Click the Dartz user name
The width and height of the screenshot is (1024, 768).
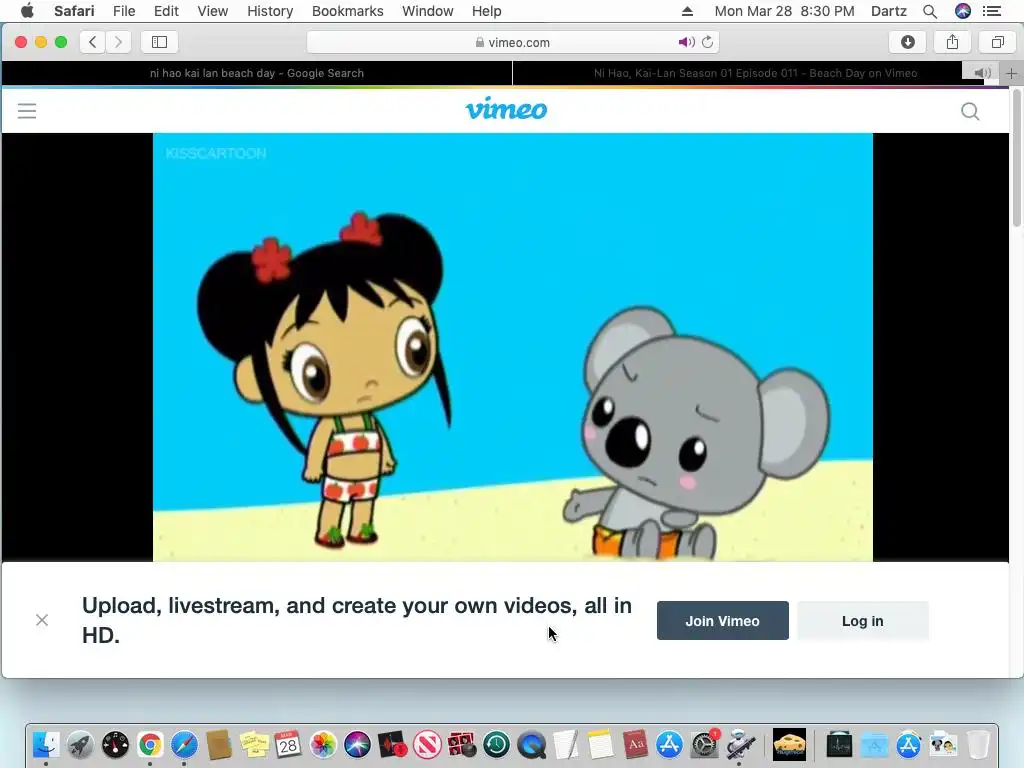click(x=889, y=11)
